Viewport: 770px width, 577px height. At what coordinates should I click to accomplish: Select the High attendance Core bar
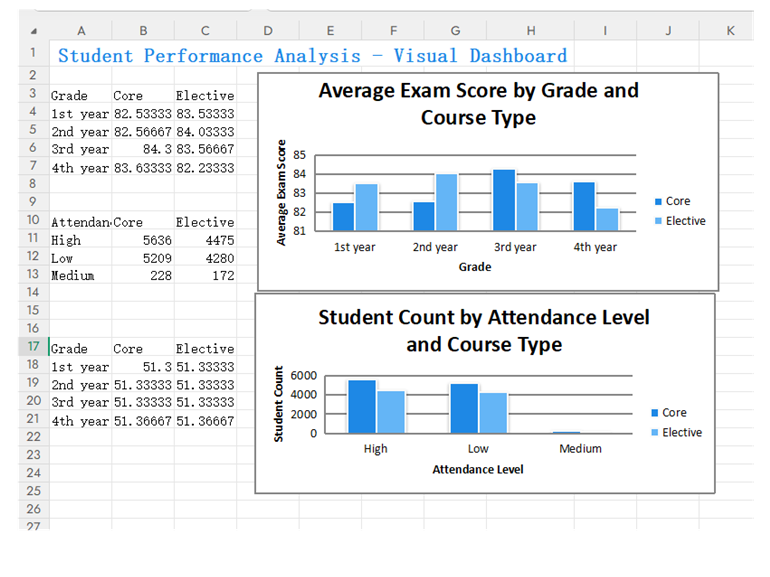(x=362, y=407)
